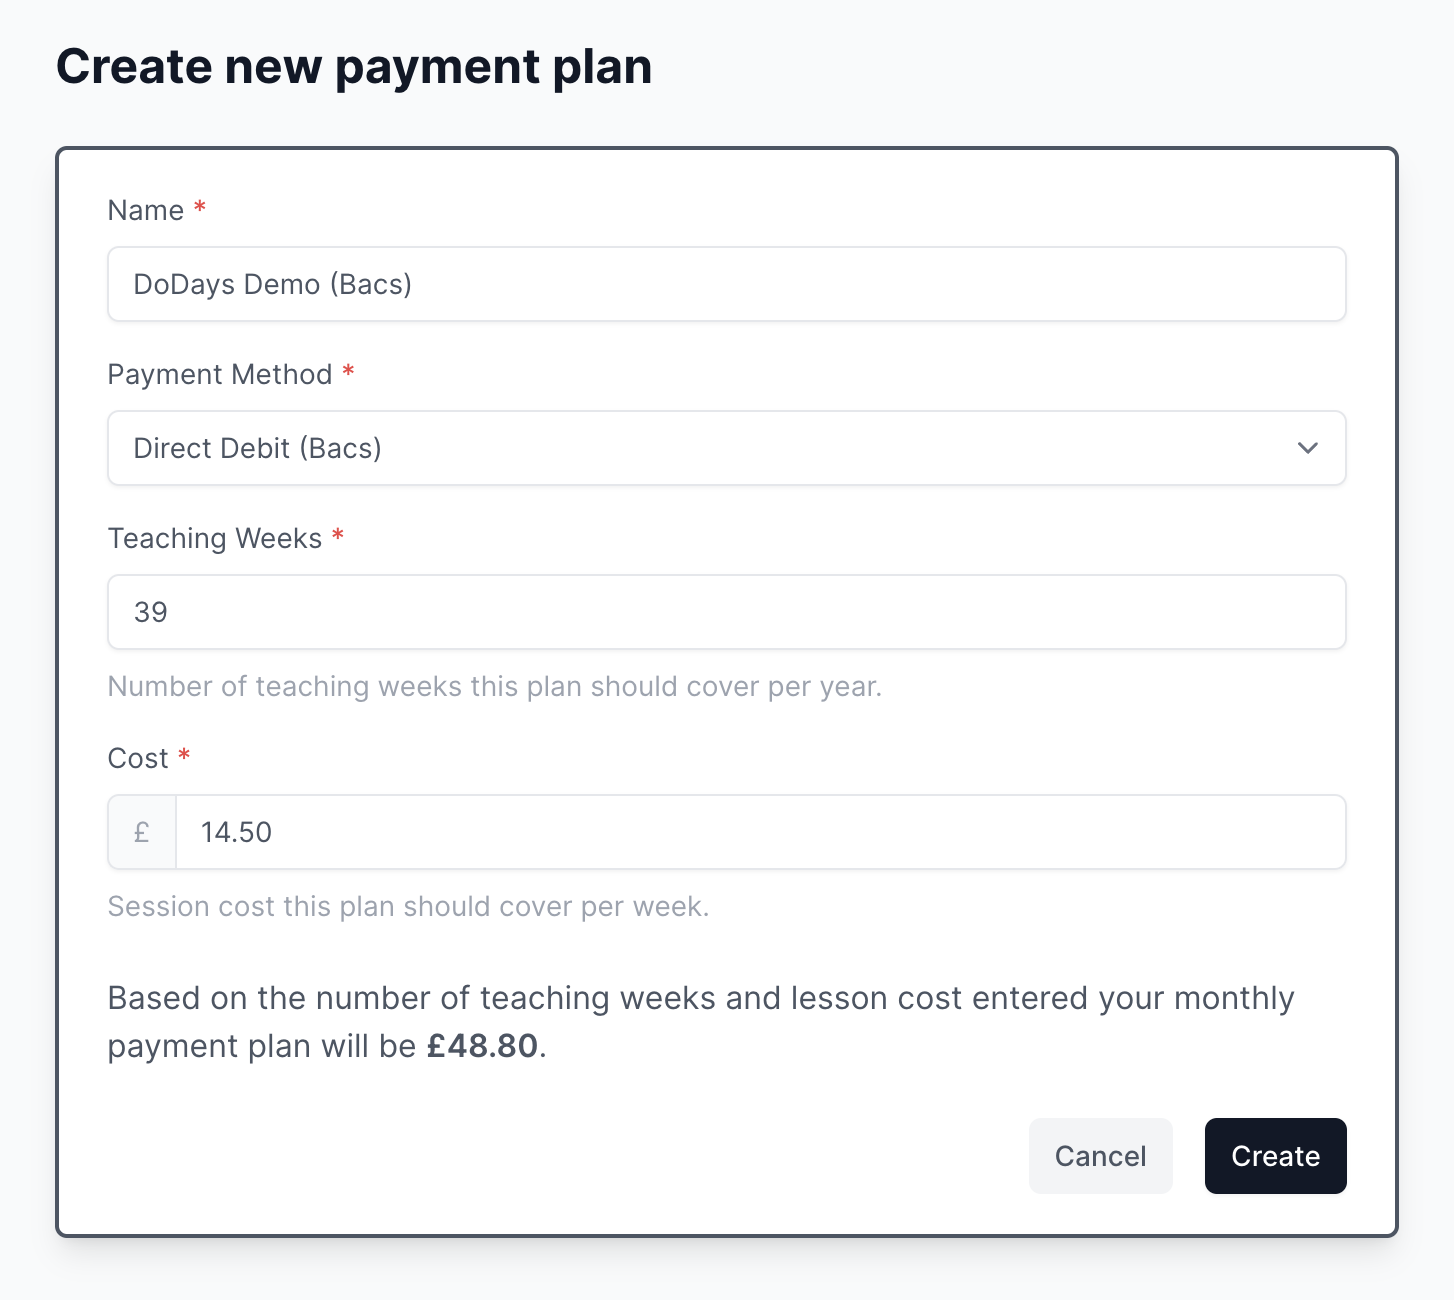Click Cancel to dismiss the form
Viewport: 1454px width, 1300px height.
pyautogui.click(x=1100, y=1155)
